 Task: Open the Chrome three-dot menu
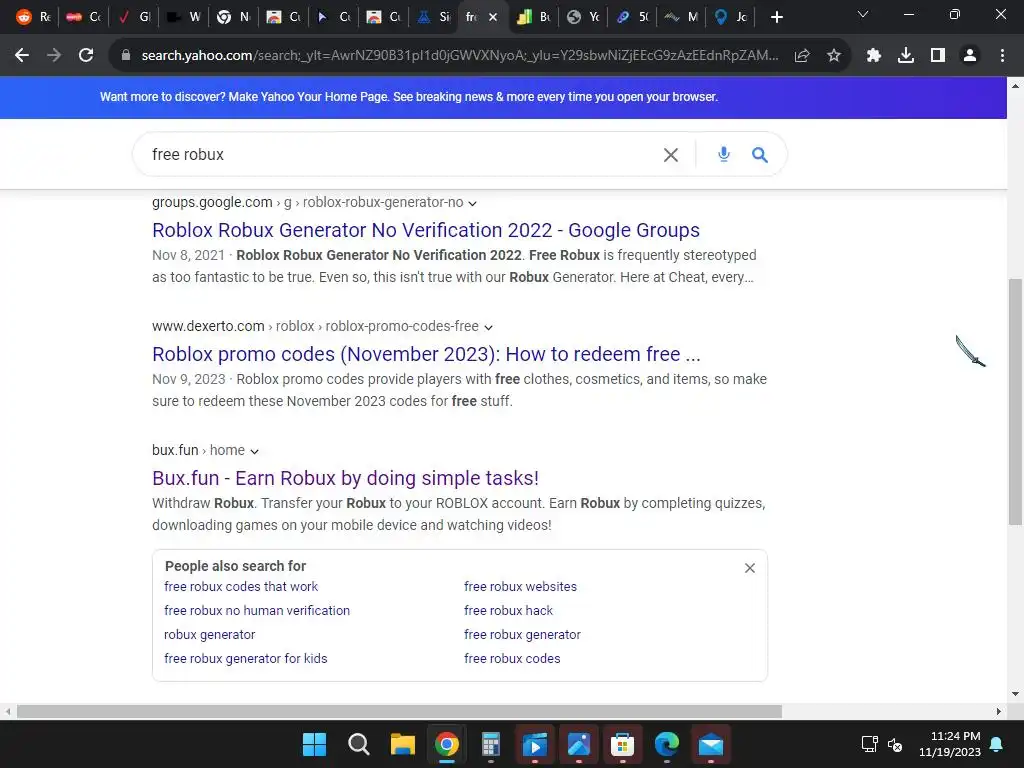(1002, 56)
